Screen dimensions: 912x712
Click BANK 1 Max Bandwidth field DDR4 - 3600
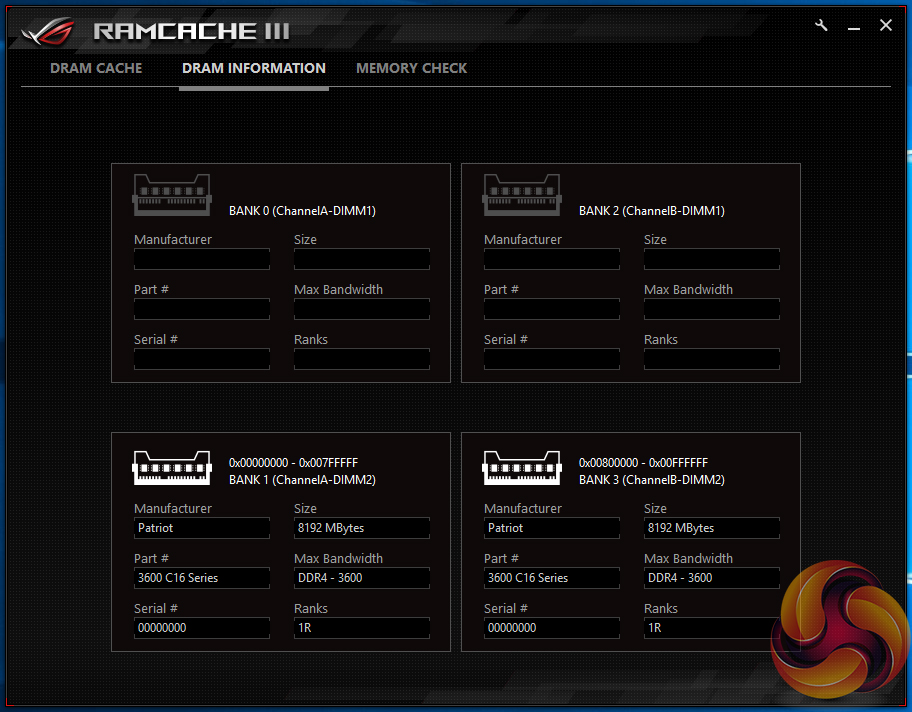tap(362, 578)
